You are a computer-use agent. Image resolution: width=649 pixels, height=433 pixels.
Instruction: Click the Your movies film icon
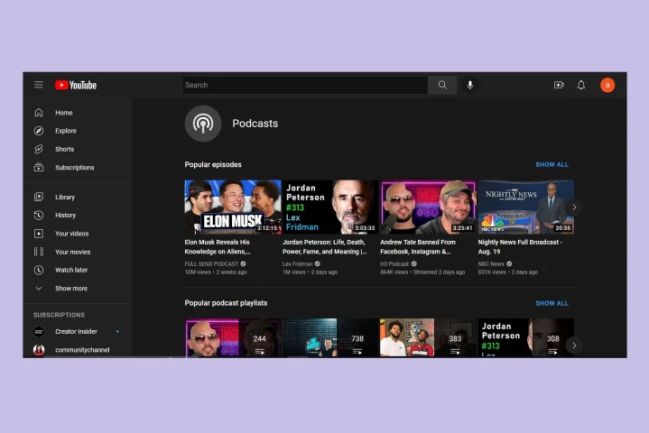click(38, 252)
